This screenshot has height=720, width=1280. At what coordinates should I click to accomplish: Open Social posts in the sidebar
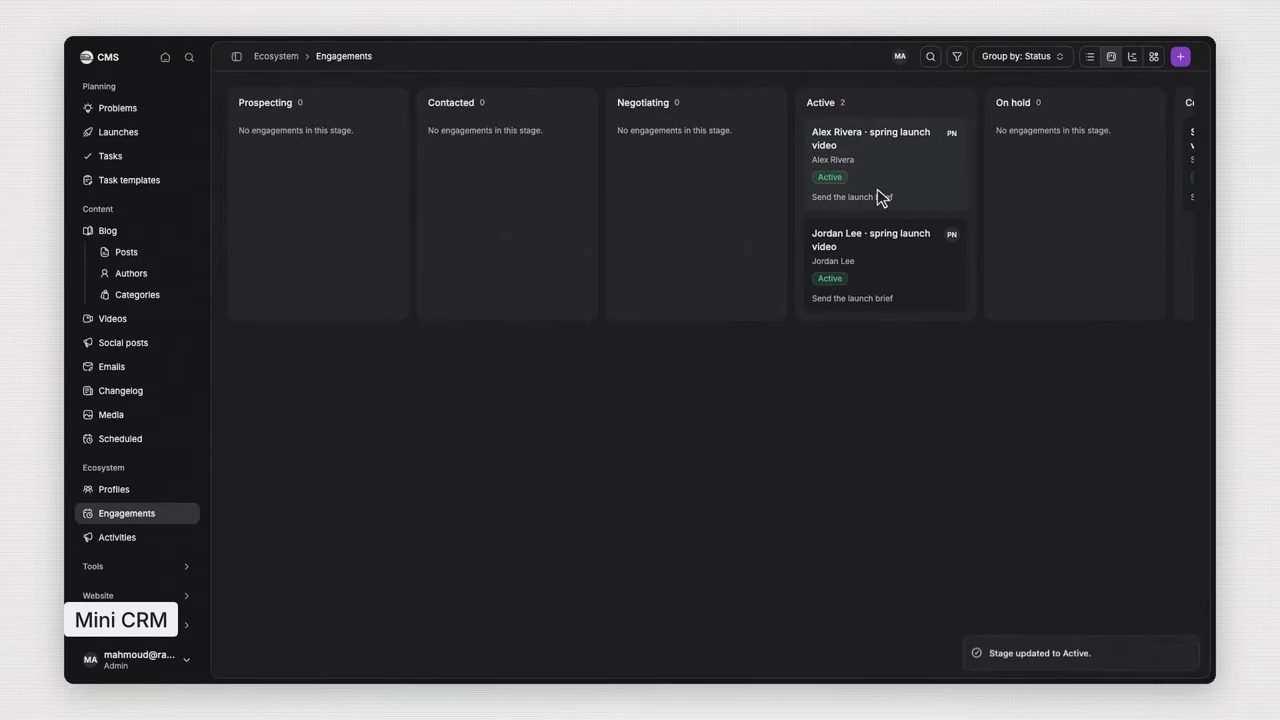coord(137,343)
